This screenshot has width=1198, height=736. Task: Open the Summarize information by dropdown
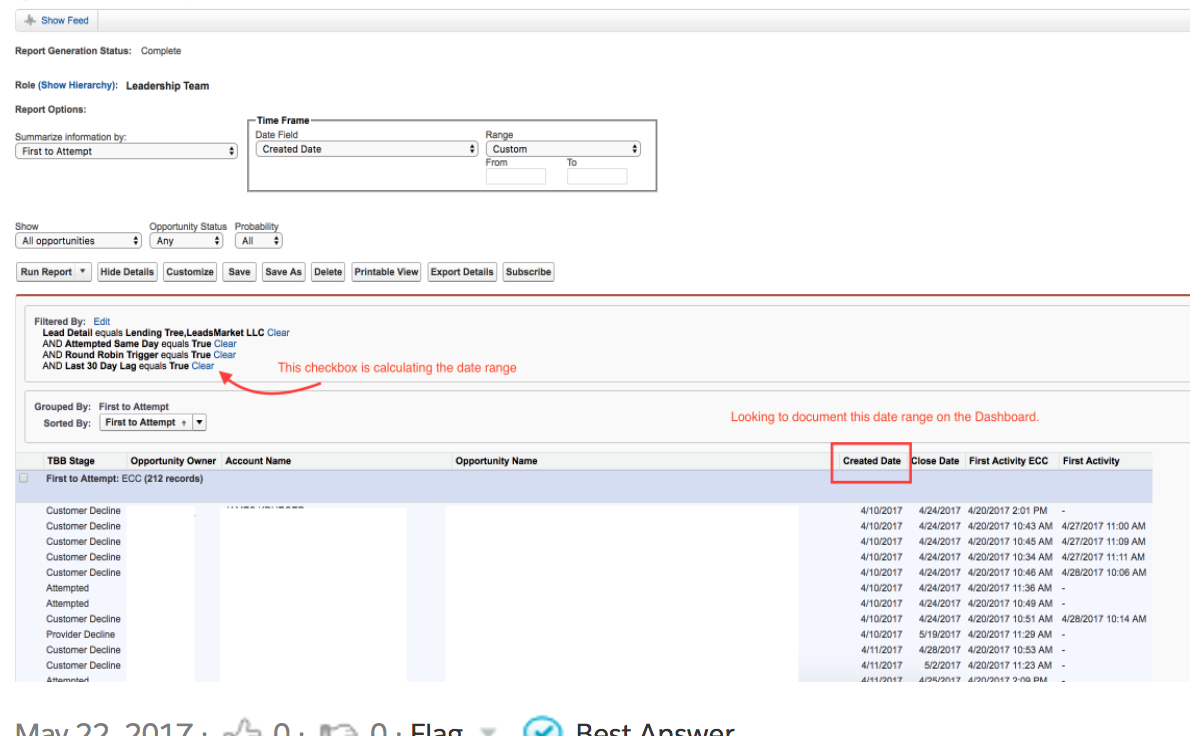click(126, 151)
